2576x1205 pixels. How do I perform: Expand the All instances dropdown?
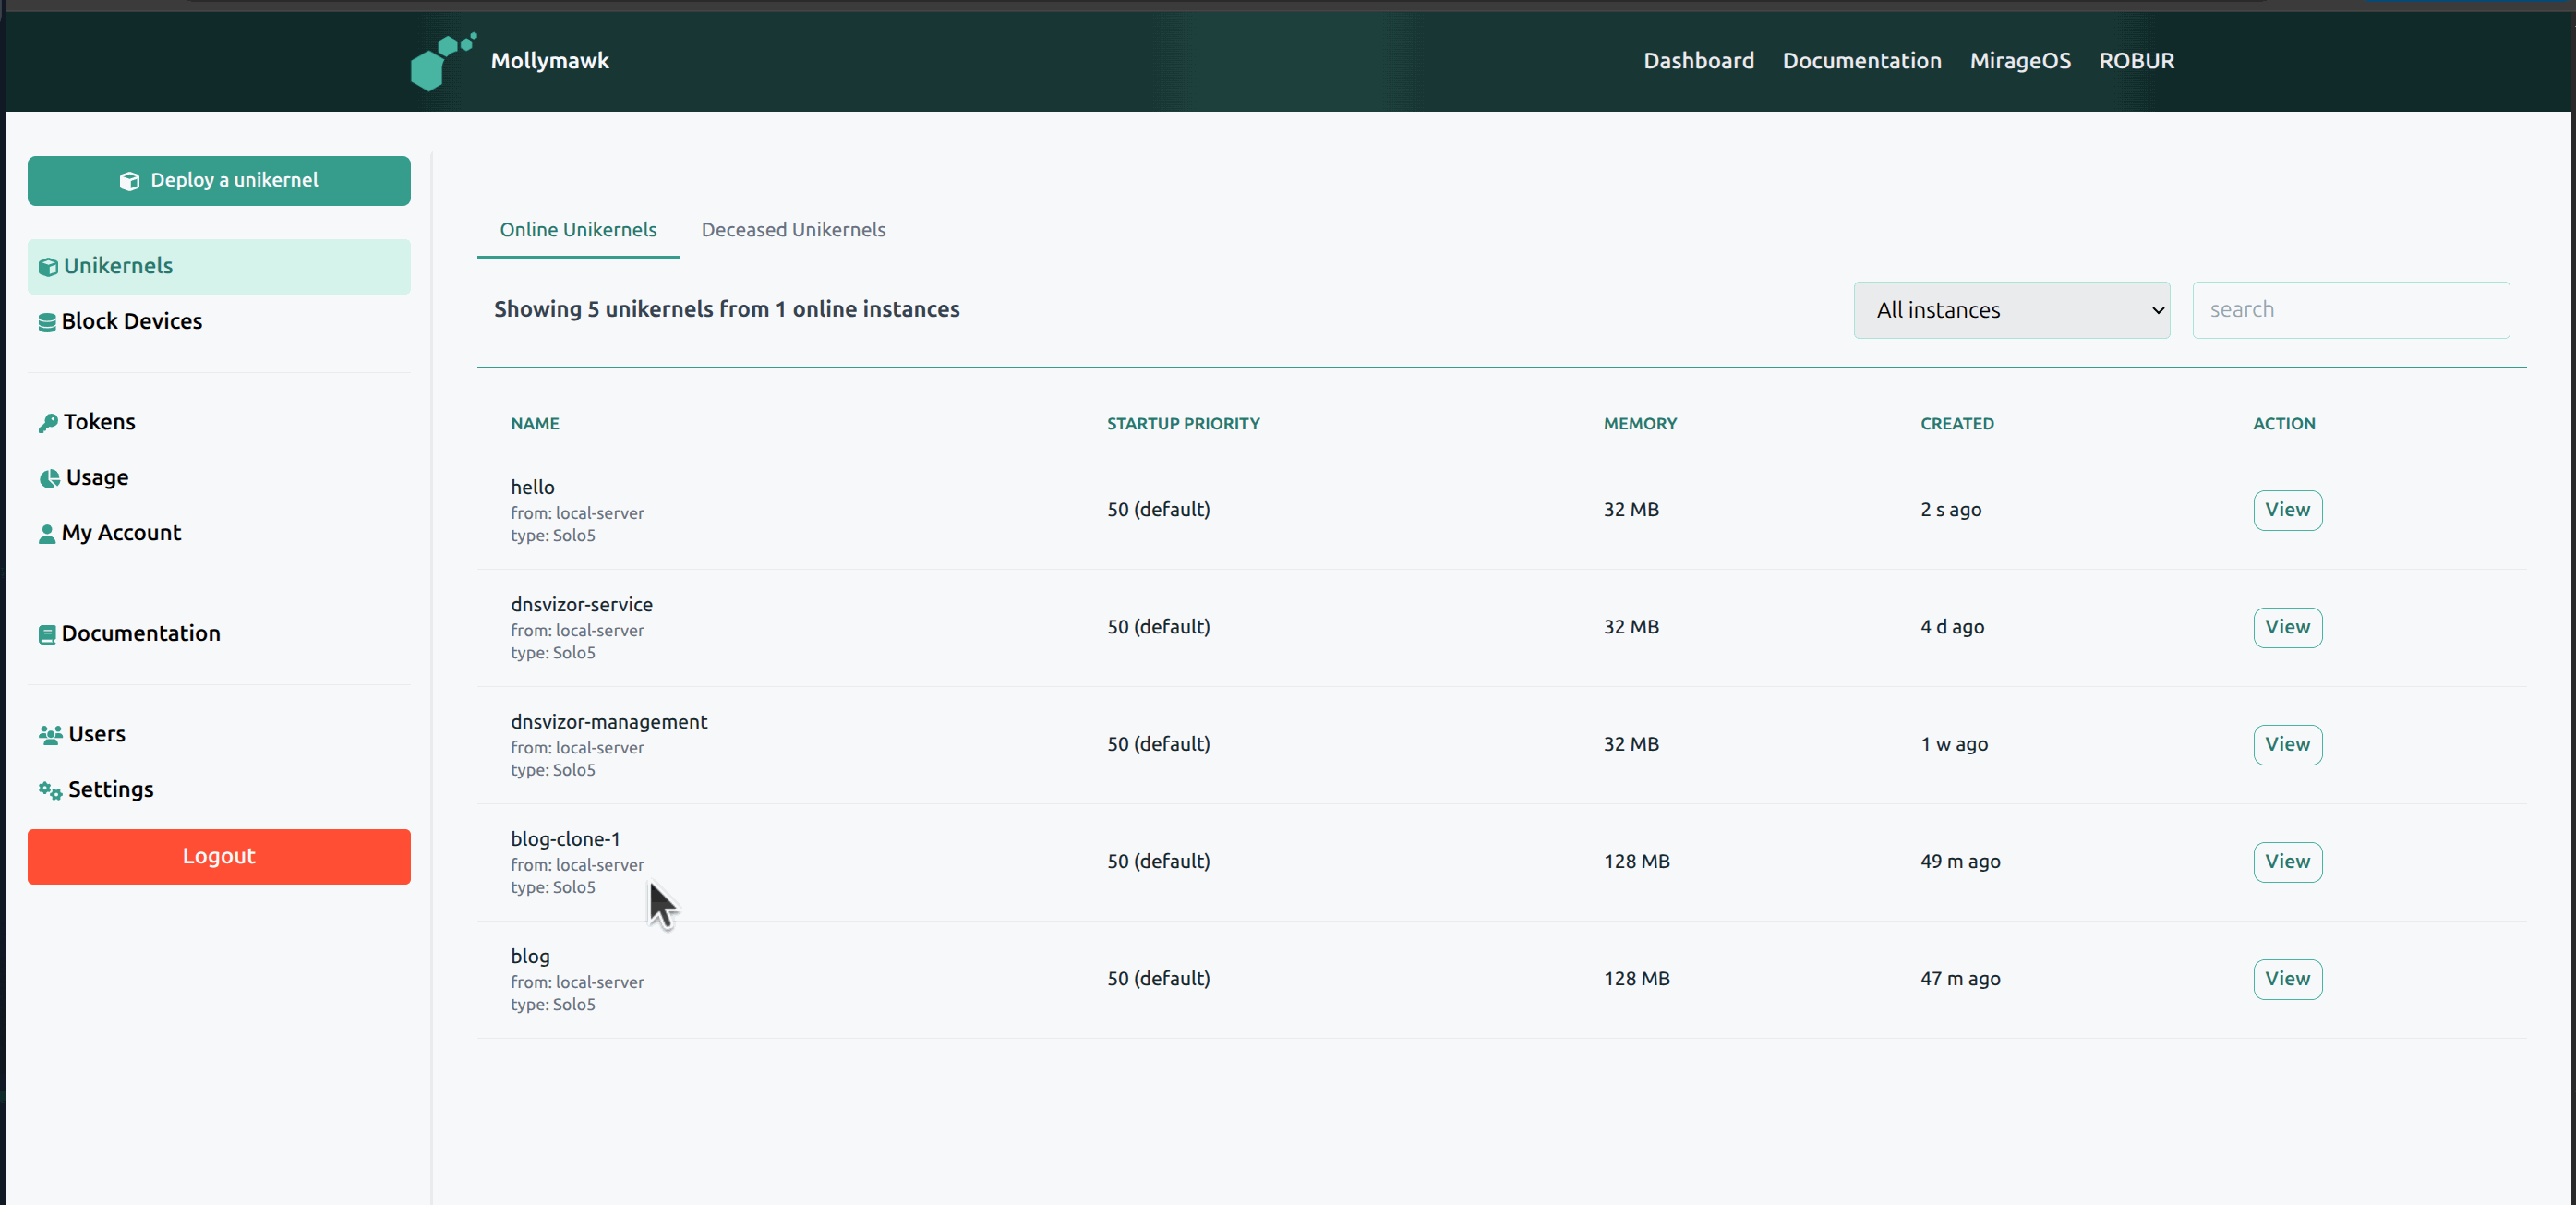tap(2011, 310)
